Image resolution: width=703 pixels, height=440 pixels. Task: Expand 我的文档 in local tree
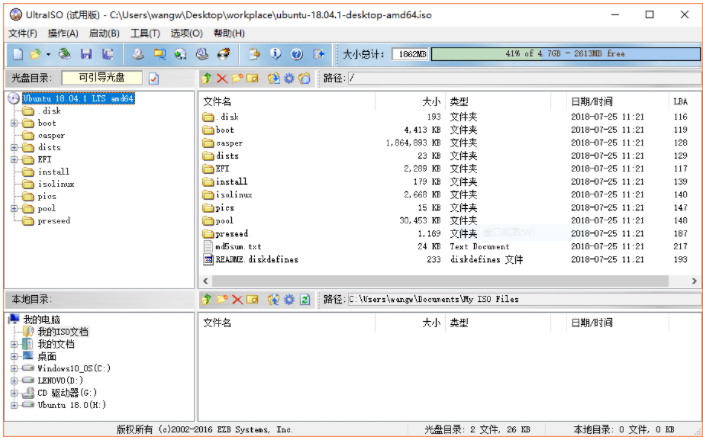[14, 344]
